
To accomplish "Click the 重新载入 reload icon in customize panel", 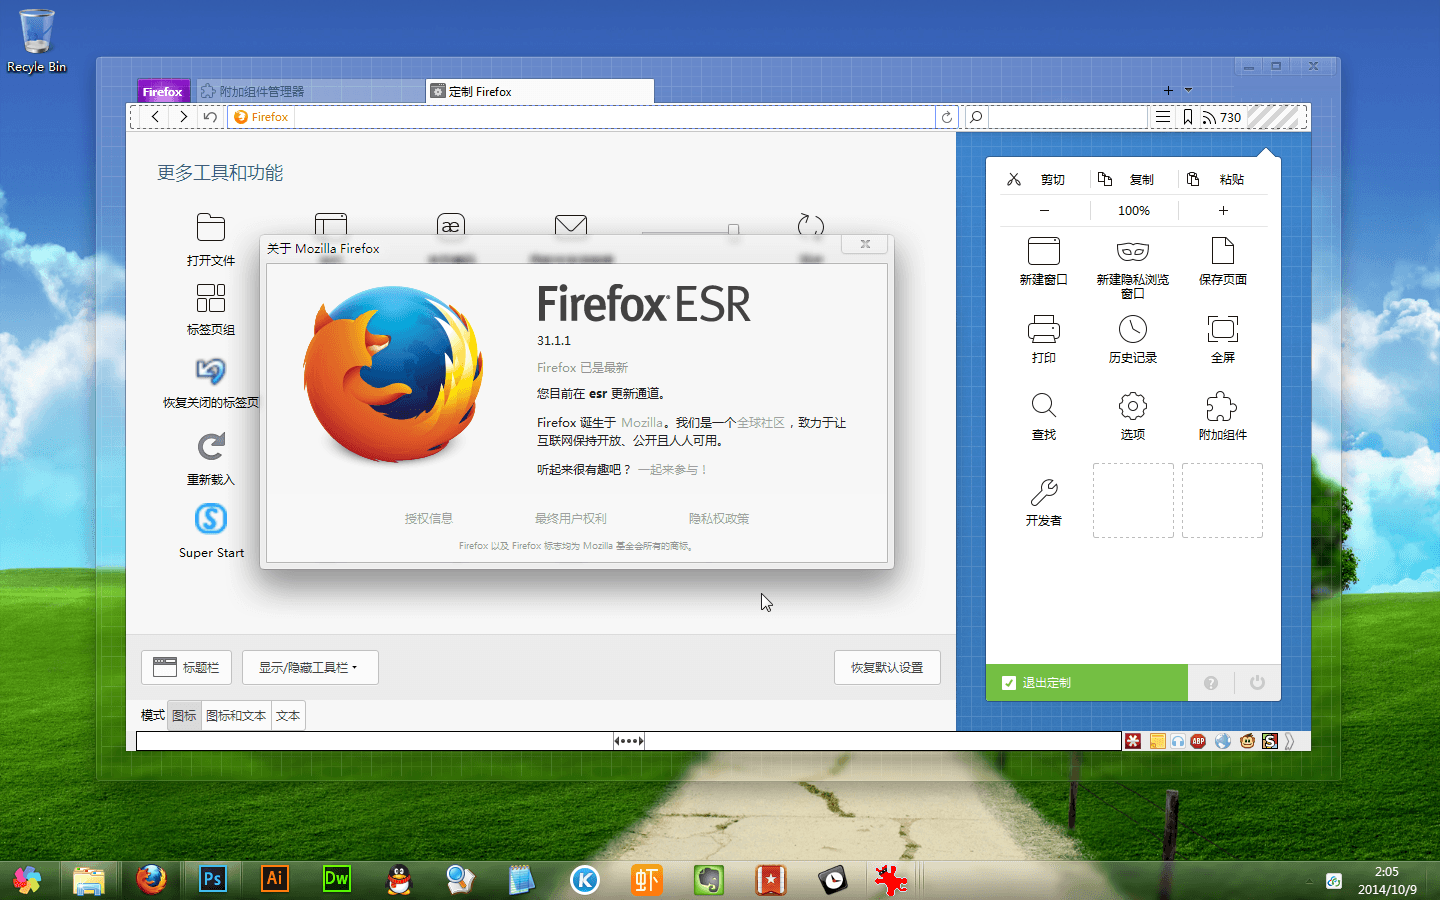I will [x=211, y=446].
